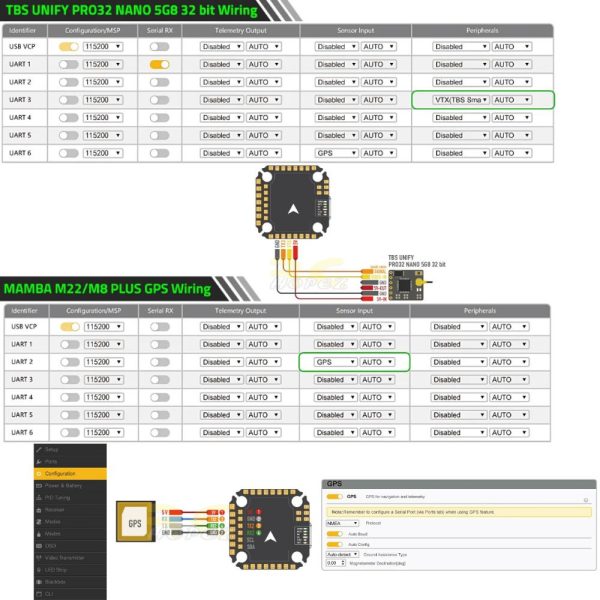This screenshot has width=600, height=600.
Task: Toggle USB VCP MSP switch in Mamba GPS table
Action: pyautogui.click(x=70, y=327)
